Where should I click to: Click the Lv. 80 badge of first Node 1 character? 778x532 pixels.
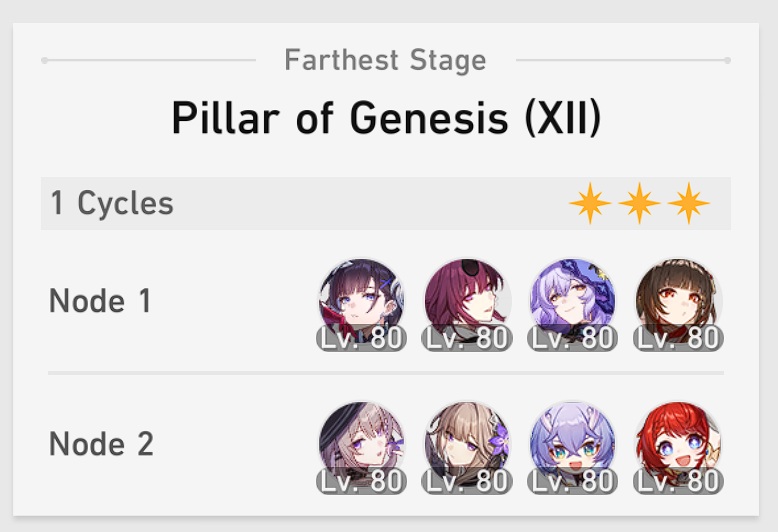coord(362,338)
